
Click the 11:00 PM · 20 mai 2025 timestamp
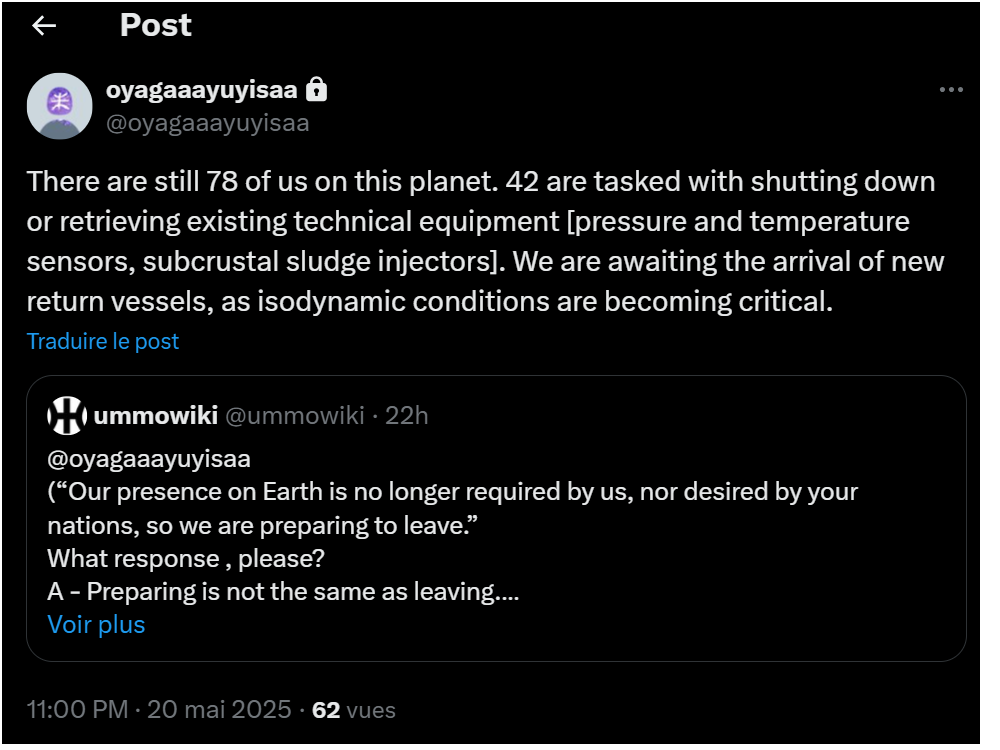click(x=159, y=710)
